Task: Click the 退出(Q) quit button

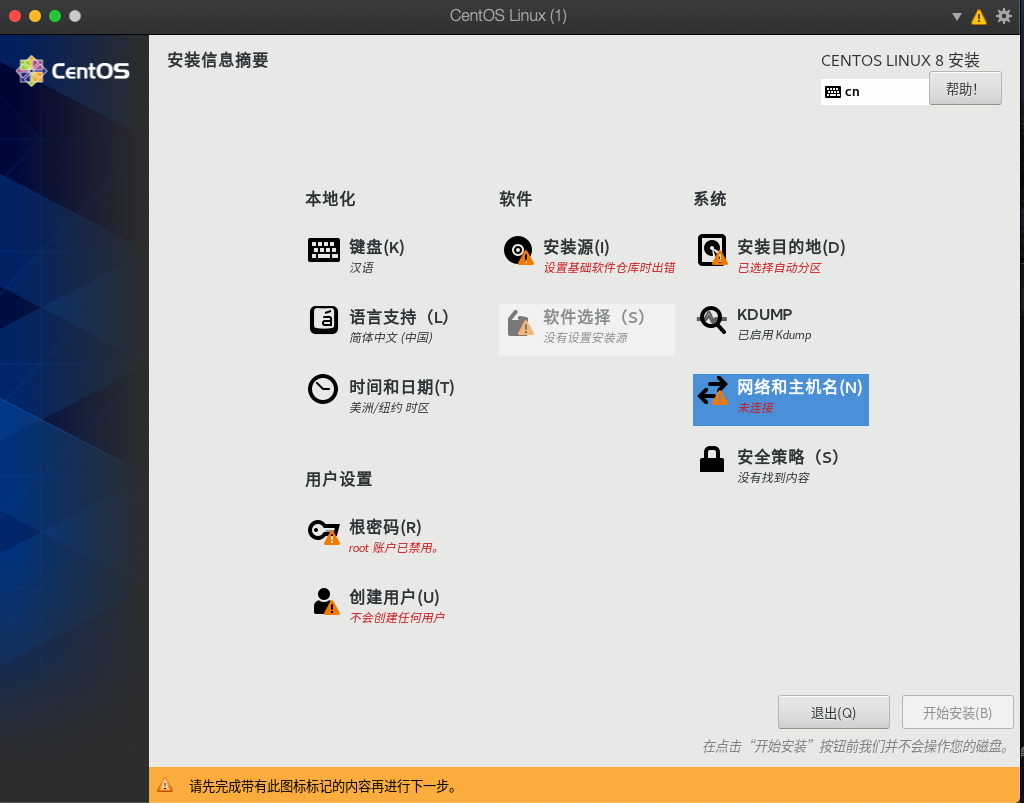Action: (833, 712)
